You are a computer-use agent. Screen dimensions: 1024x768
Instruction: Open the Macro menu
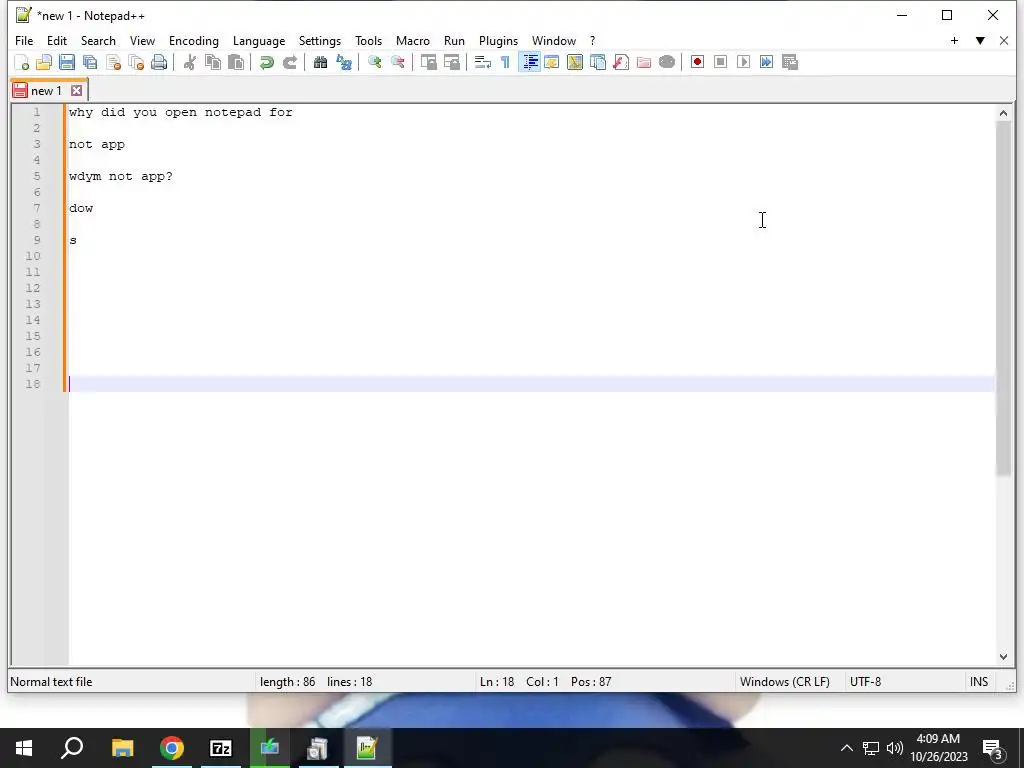(413, 40)
